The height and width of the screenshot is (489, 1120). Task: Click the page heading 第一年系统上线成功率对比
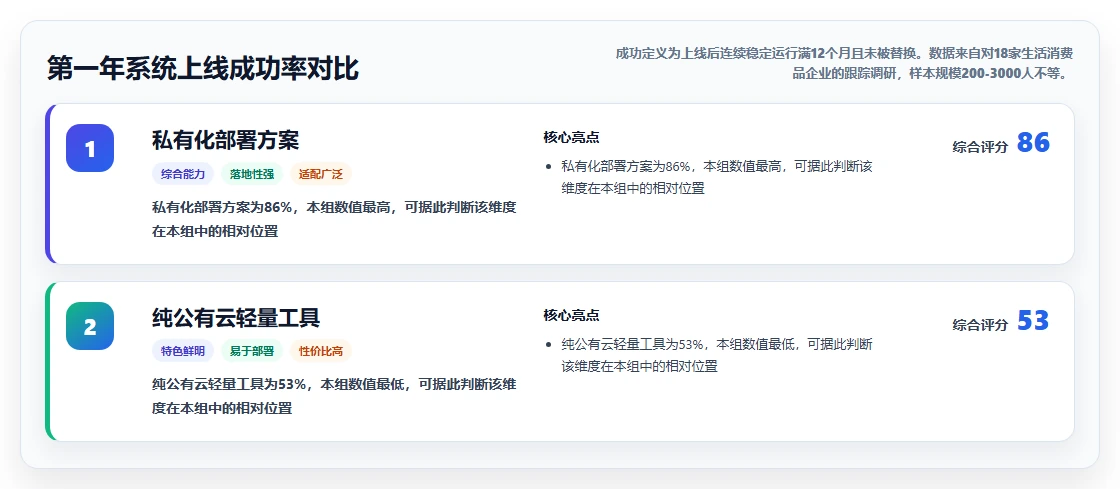[x=203, y=70]
